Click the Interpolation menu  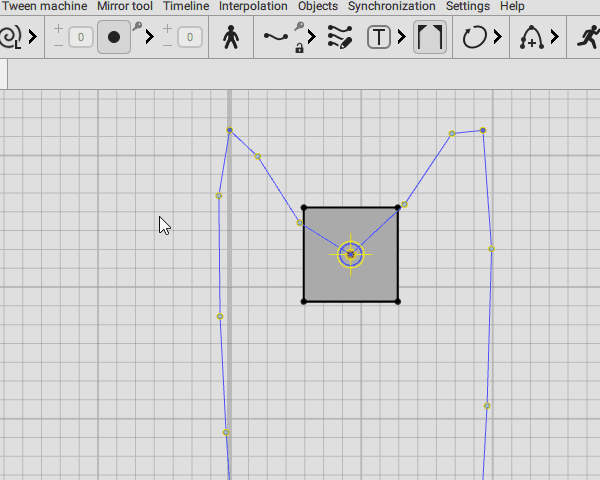click(253, 6)
